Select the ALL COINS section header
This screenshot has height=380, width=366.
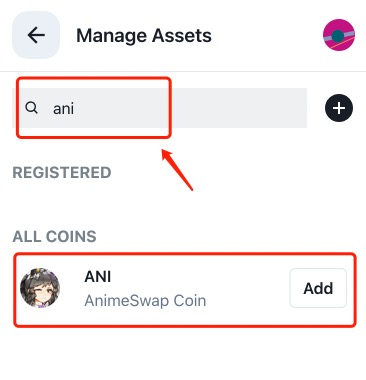click(x=54, y=236)
